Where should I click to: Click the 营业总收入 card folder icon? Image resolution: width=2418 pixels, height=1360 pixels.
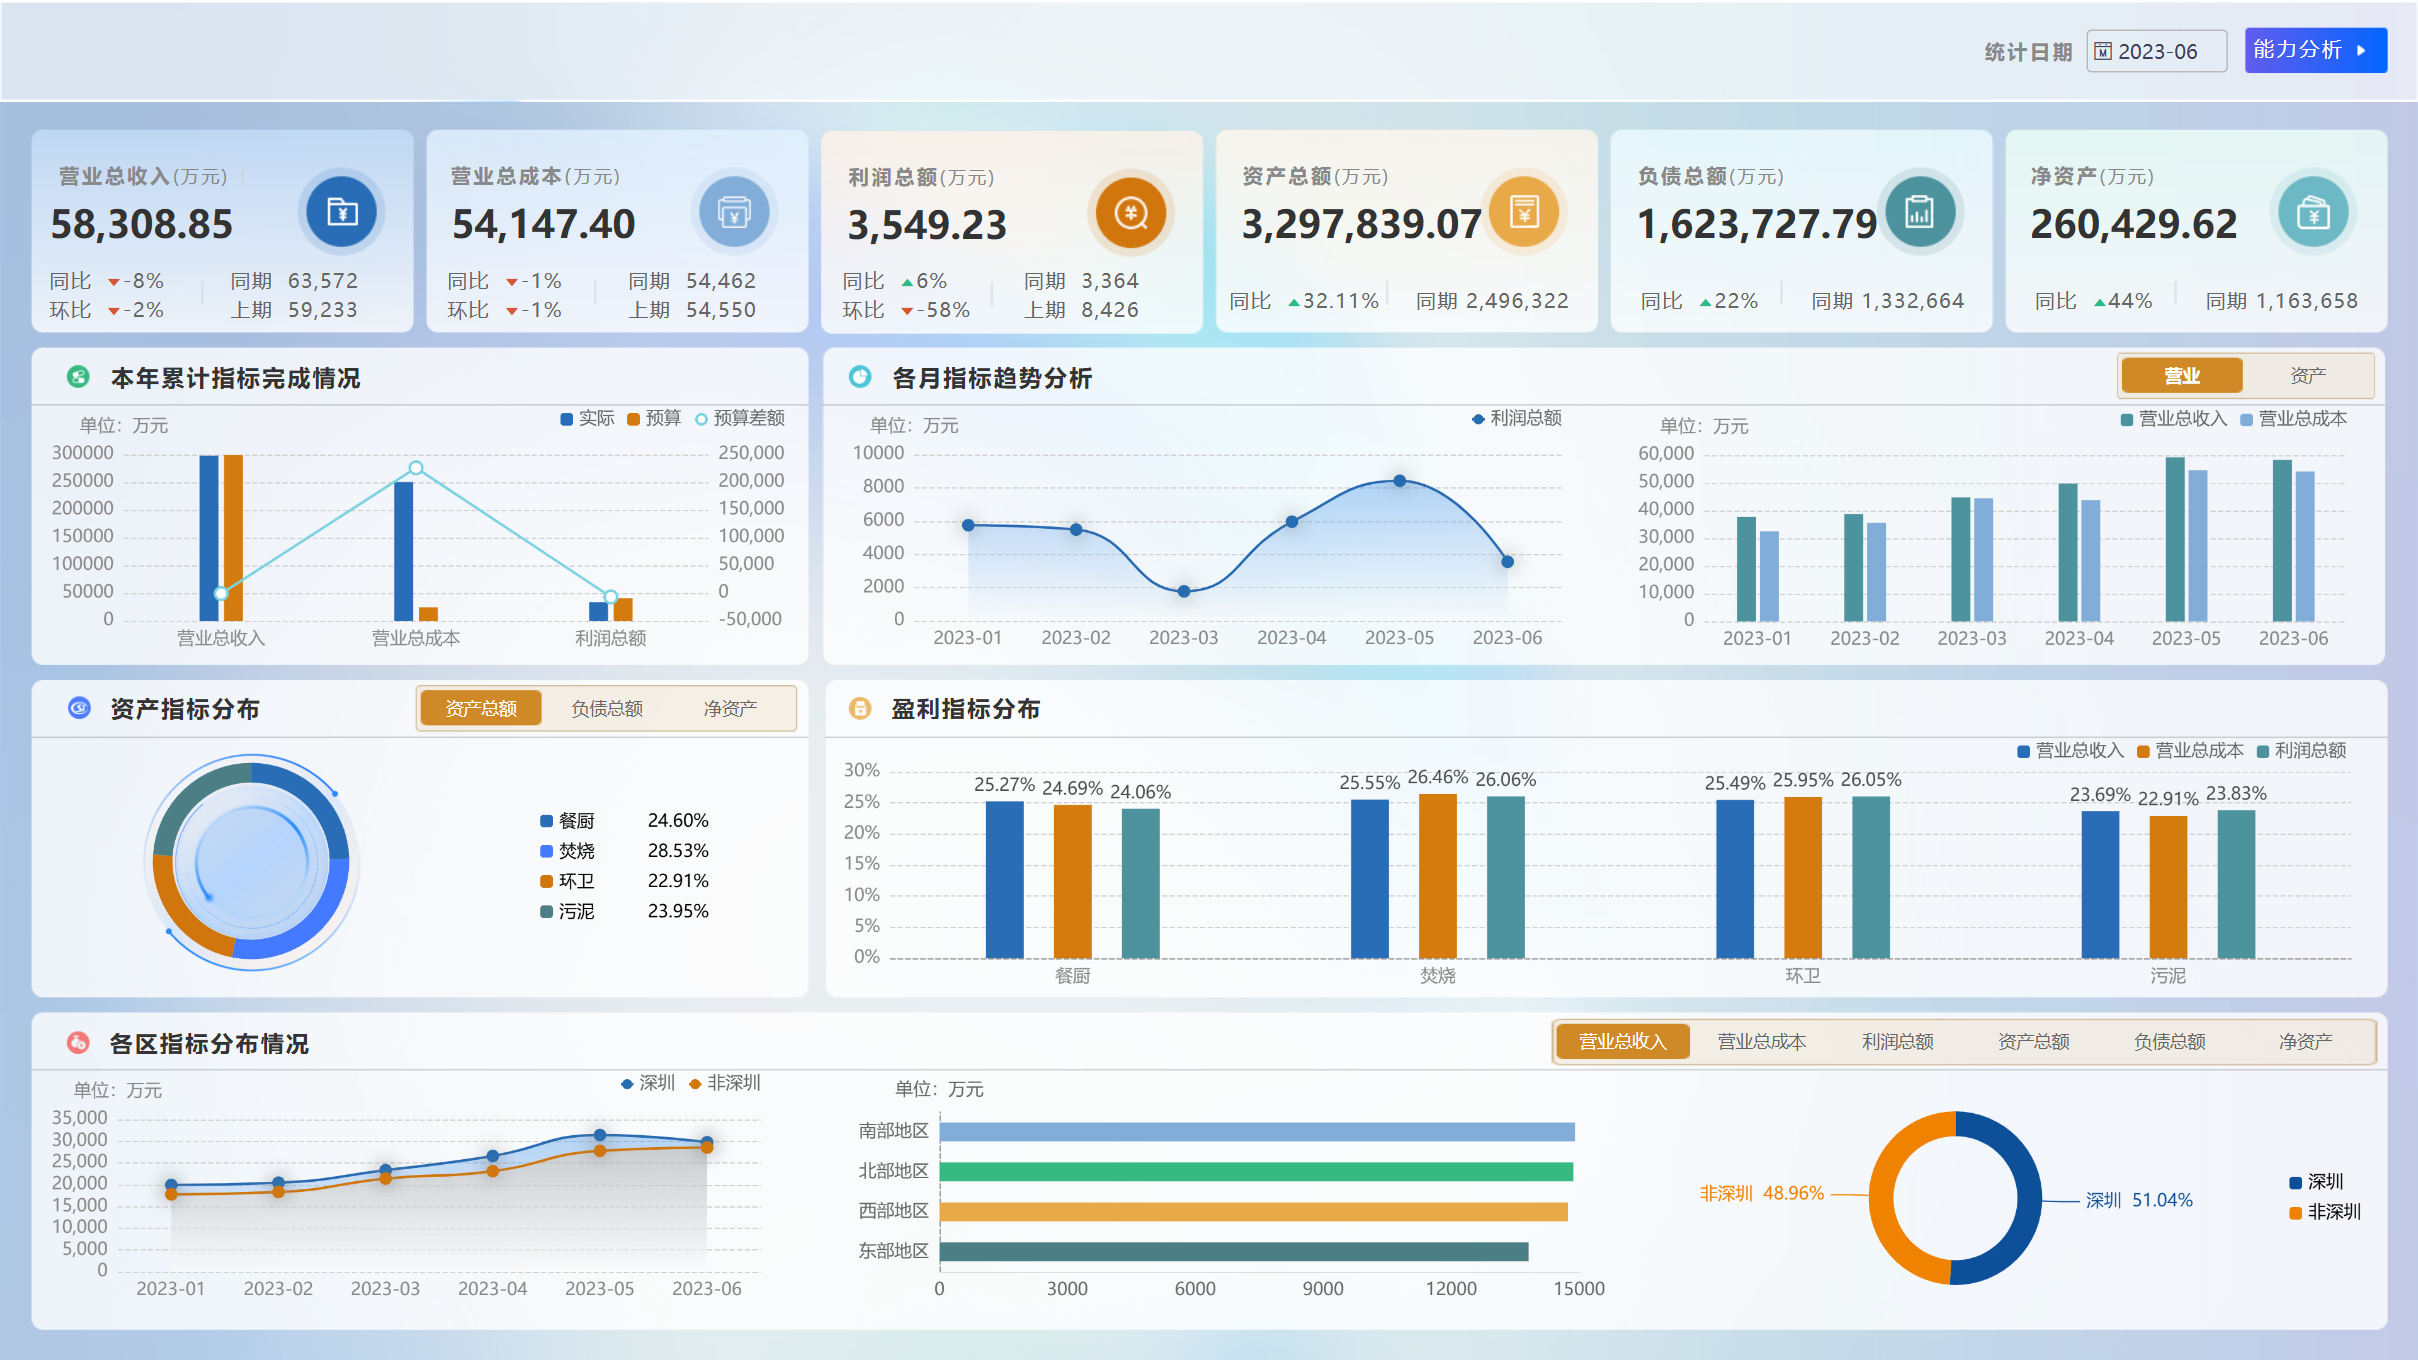tap(342, 212)
